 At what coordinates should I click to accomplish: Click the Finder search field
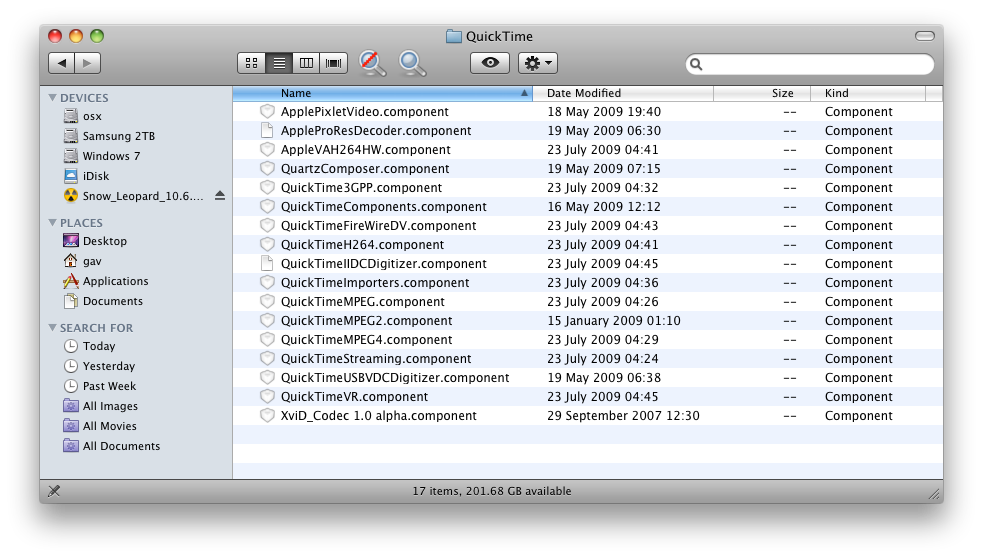(810, 64)
